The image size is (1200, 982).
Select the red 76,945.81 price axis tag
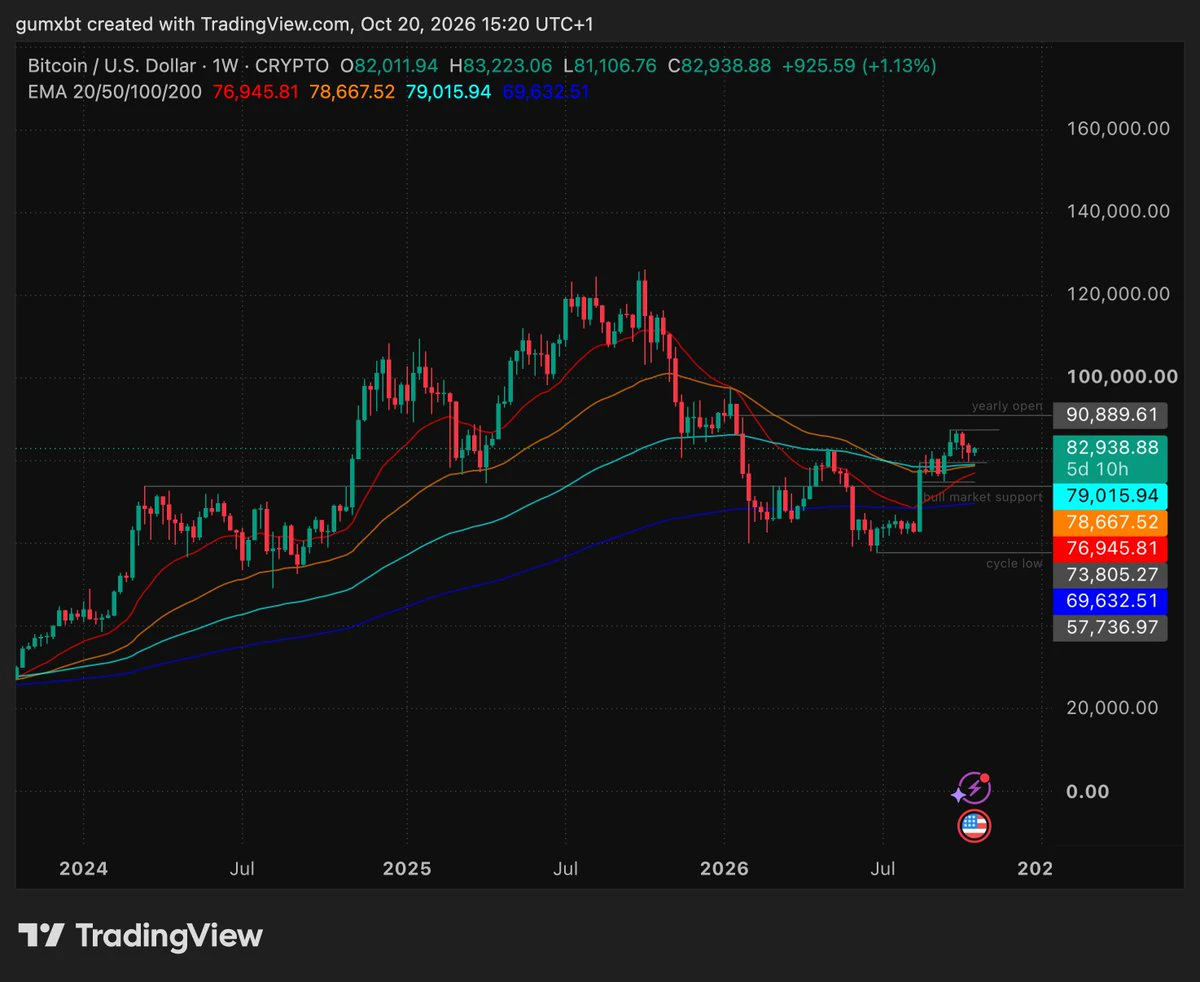tap(1110, 548)
